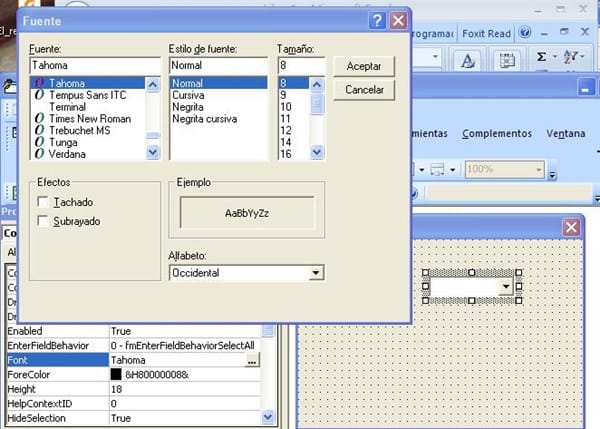Close the Fuente dialog

[398, 20]
